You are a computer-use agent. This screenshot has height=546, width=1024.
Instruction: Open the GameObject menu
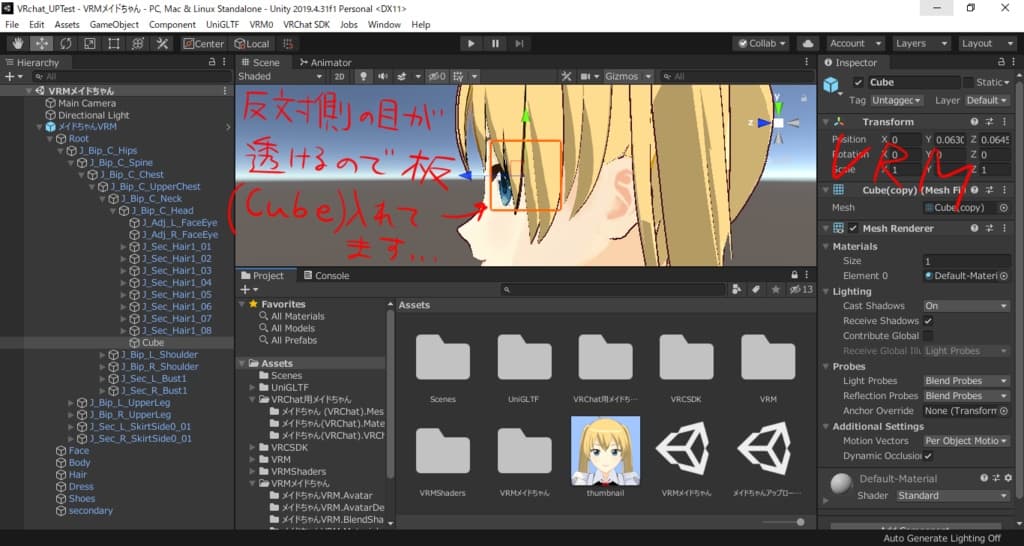tap(114, 25)
